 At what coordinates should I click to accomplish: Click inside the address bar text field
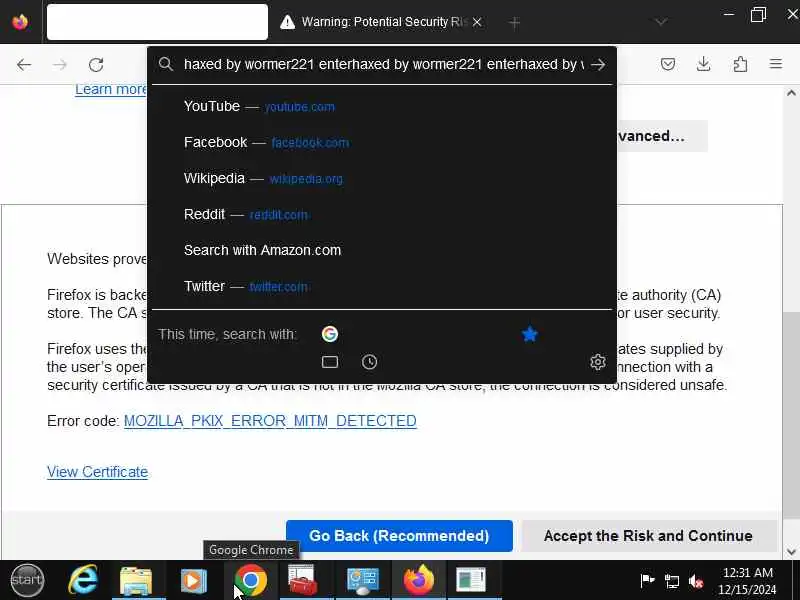click(384, 64)
